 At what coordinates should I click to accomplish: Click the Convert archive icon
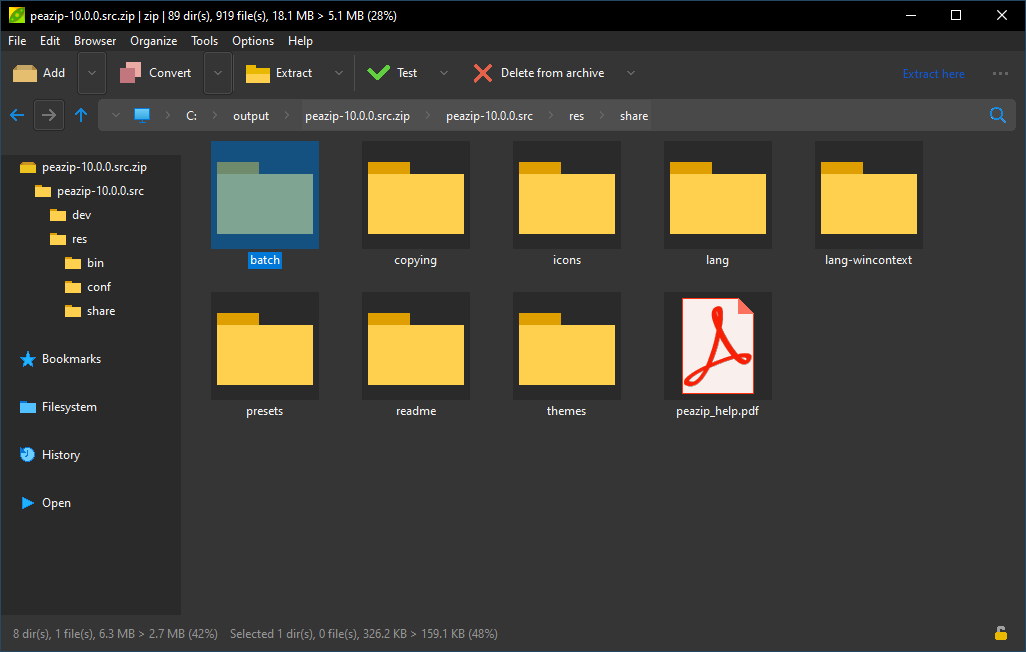[x=131, y=73]
